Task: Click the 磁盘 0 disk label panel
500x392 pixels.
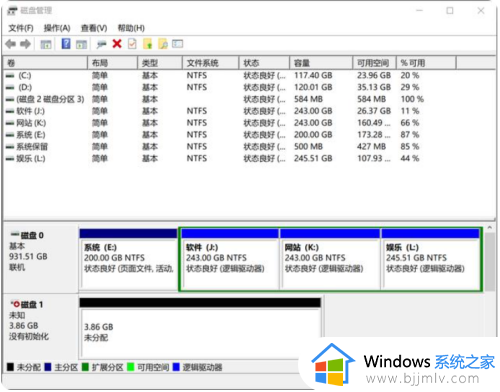Action: (41, 258)
